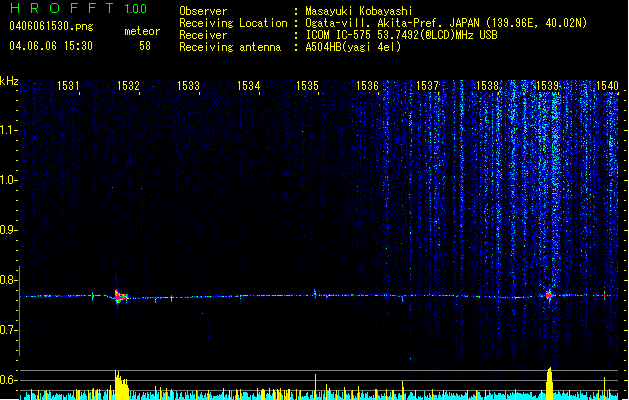
Task: Click the 1531 time marker
Action: coord(68,86)
